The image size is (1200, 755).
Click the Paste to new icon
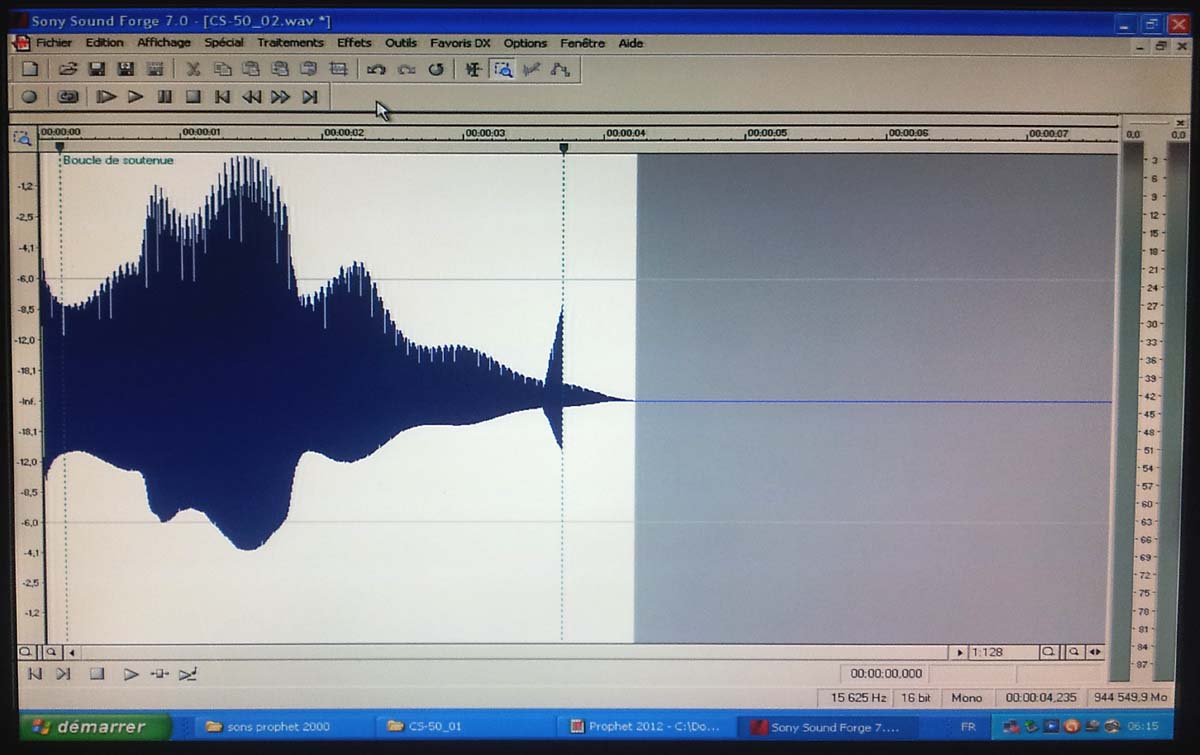[309, 69]
